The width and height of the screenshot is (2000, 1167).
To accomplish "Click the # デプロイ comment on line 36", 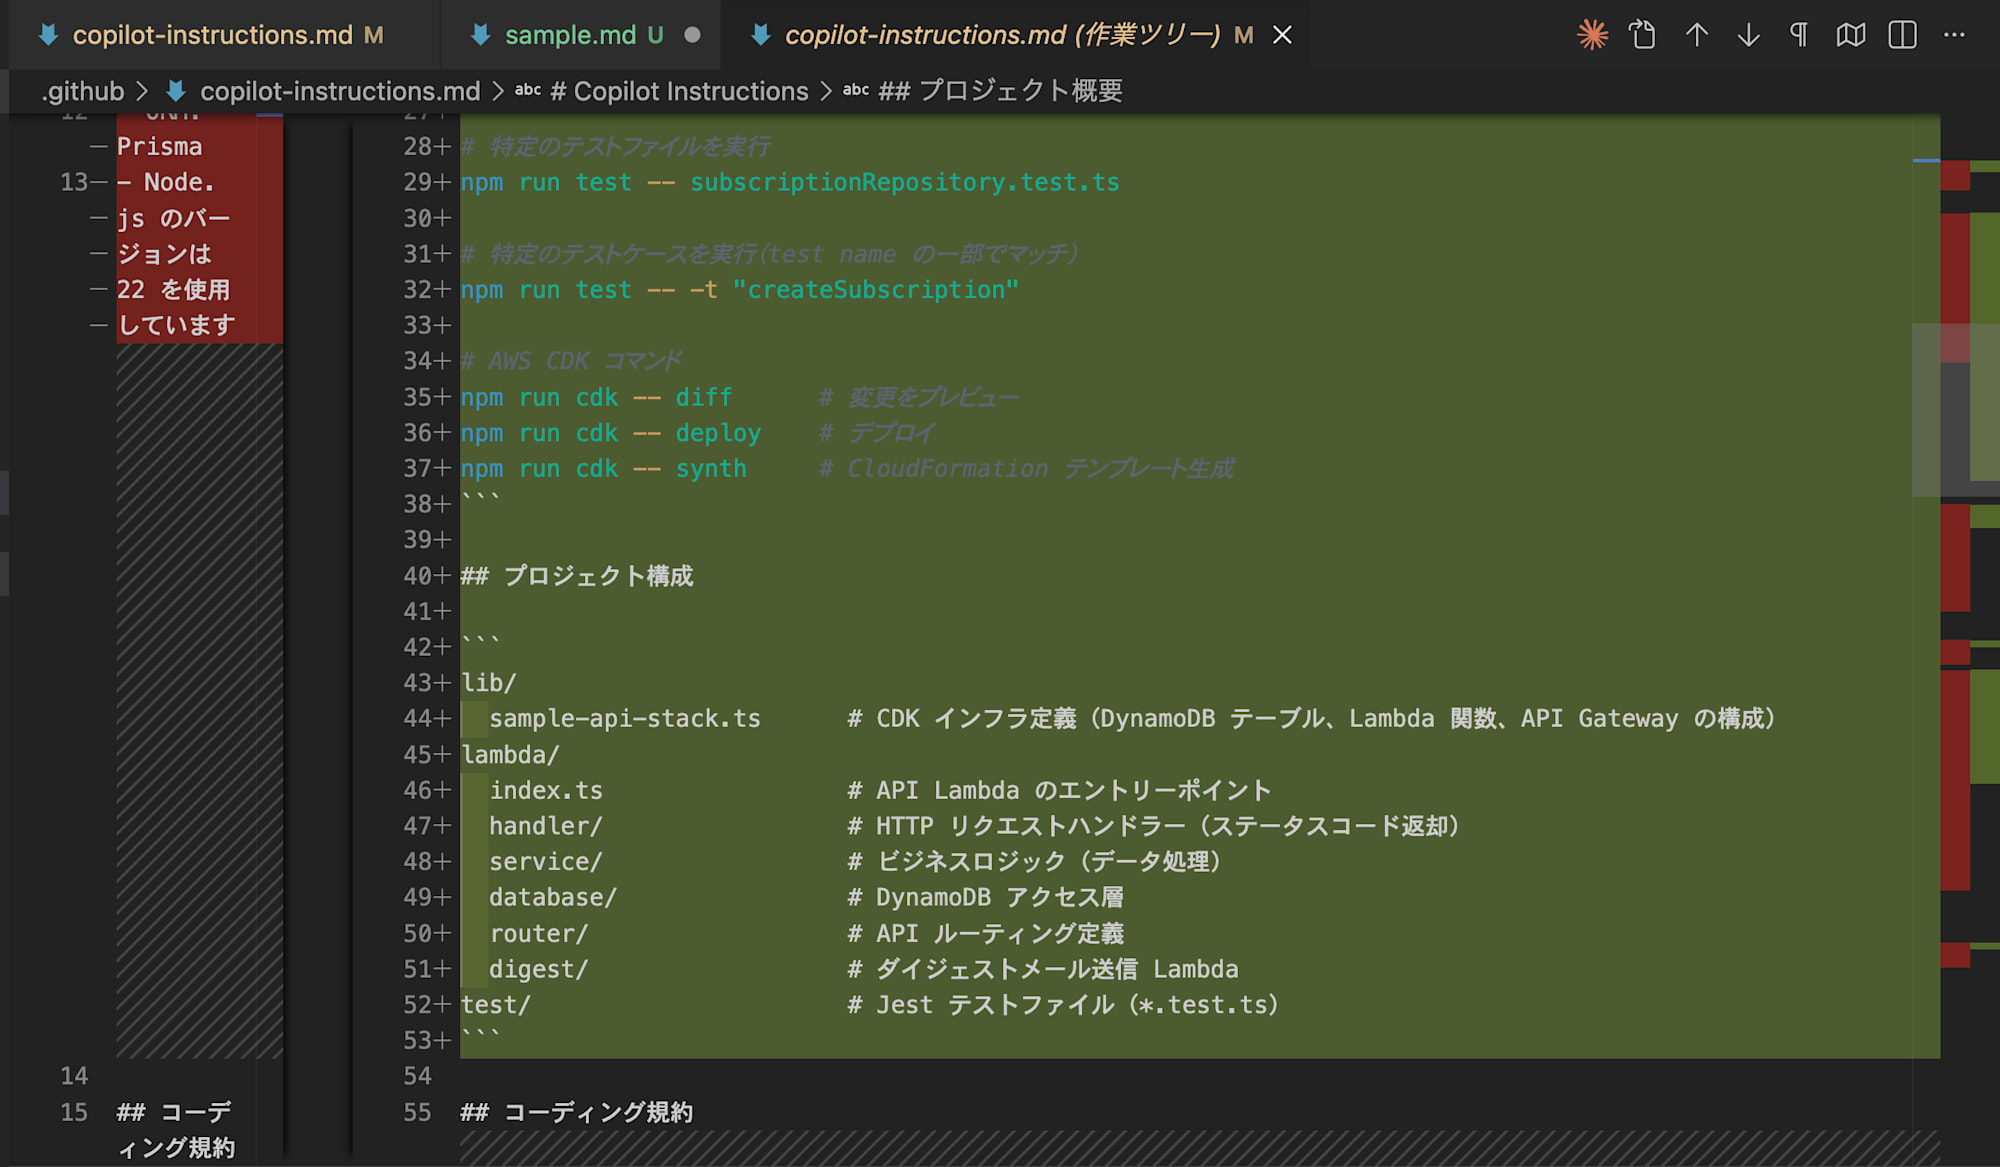I will [877, 433].
